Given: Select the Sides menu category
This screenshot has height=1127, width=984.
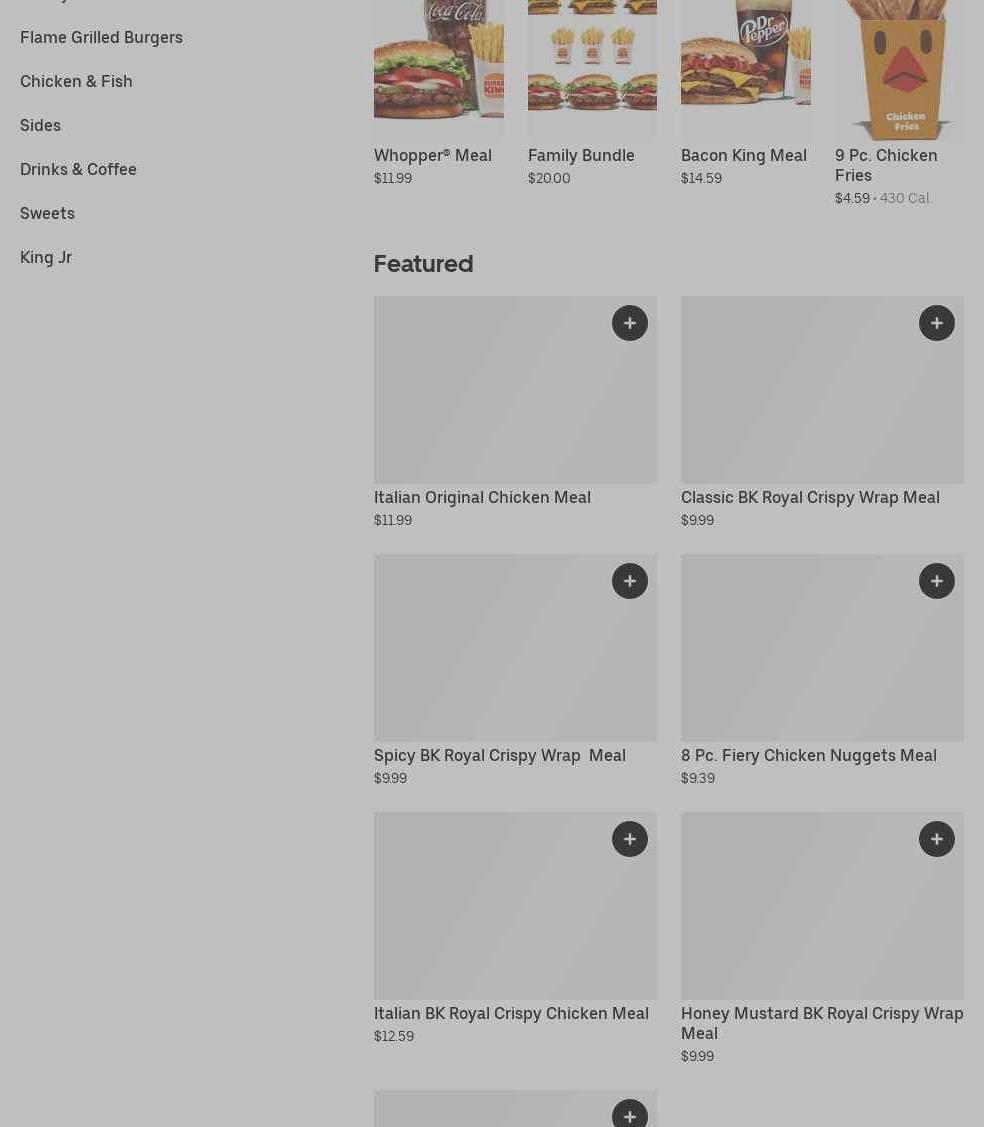Looking at the screenshot, I should click(x=40, y=125).
